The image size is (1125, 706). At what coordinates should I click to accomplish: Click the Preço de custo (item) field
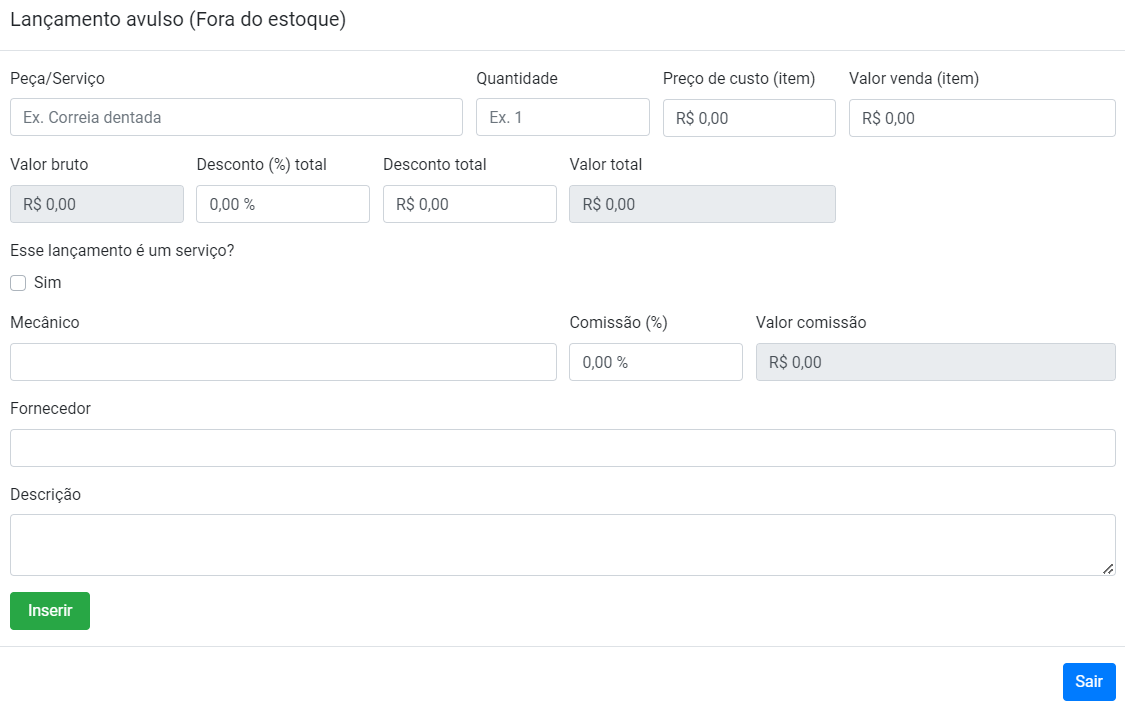(x=749, y=118)
